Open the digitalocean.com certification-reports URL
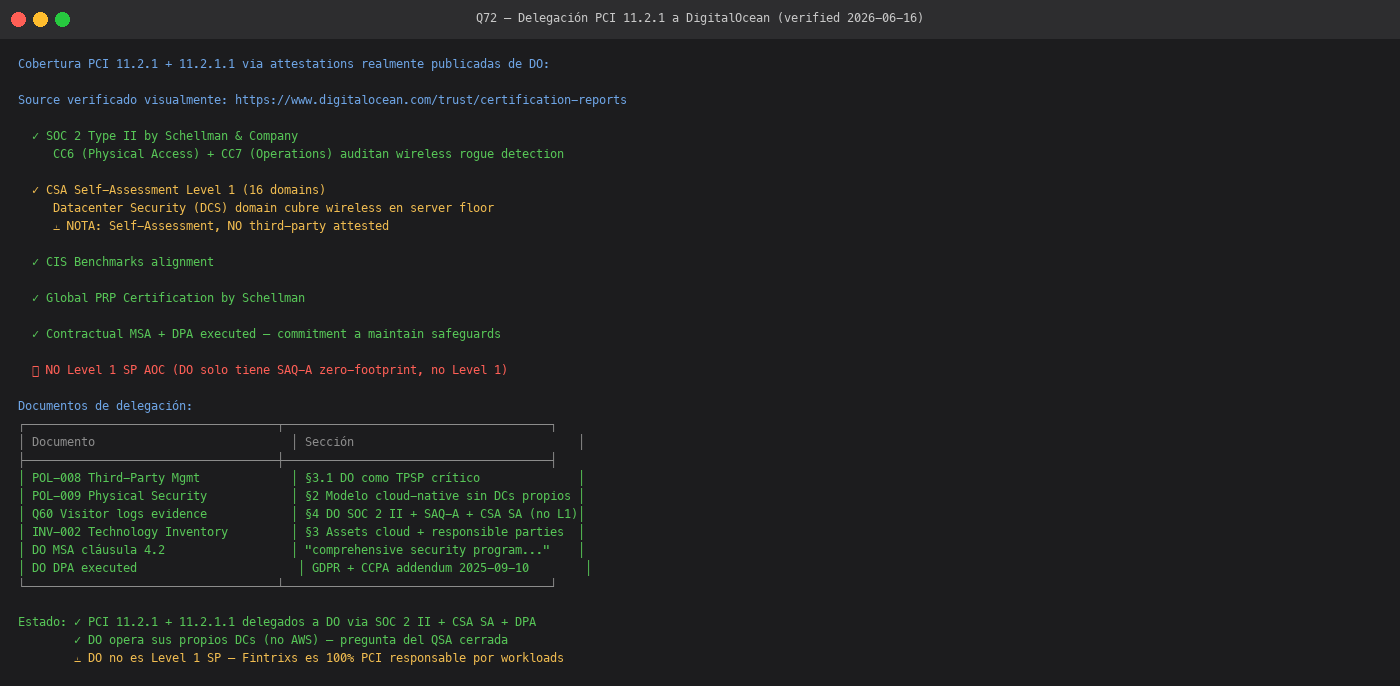 (431, 100)
